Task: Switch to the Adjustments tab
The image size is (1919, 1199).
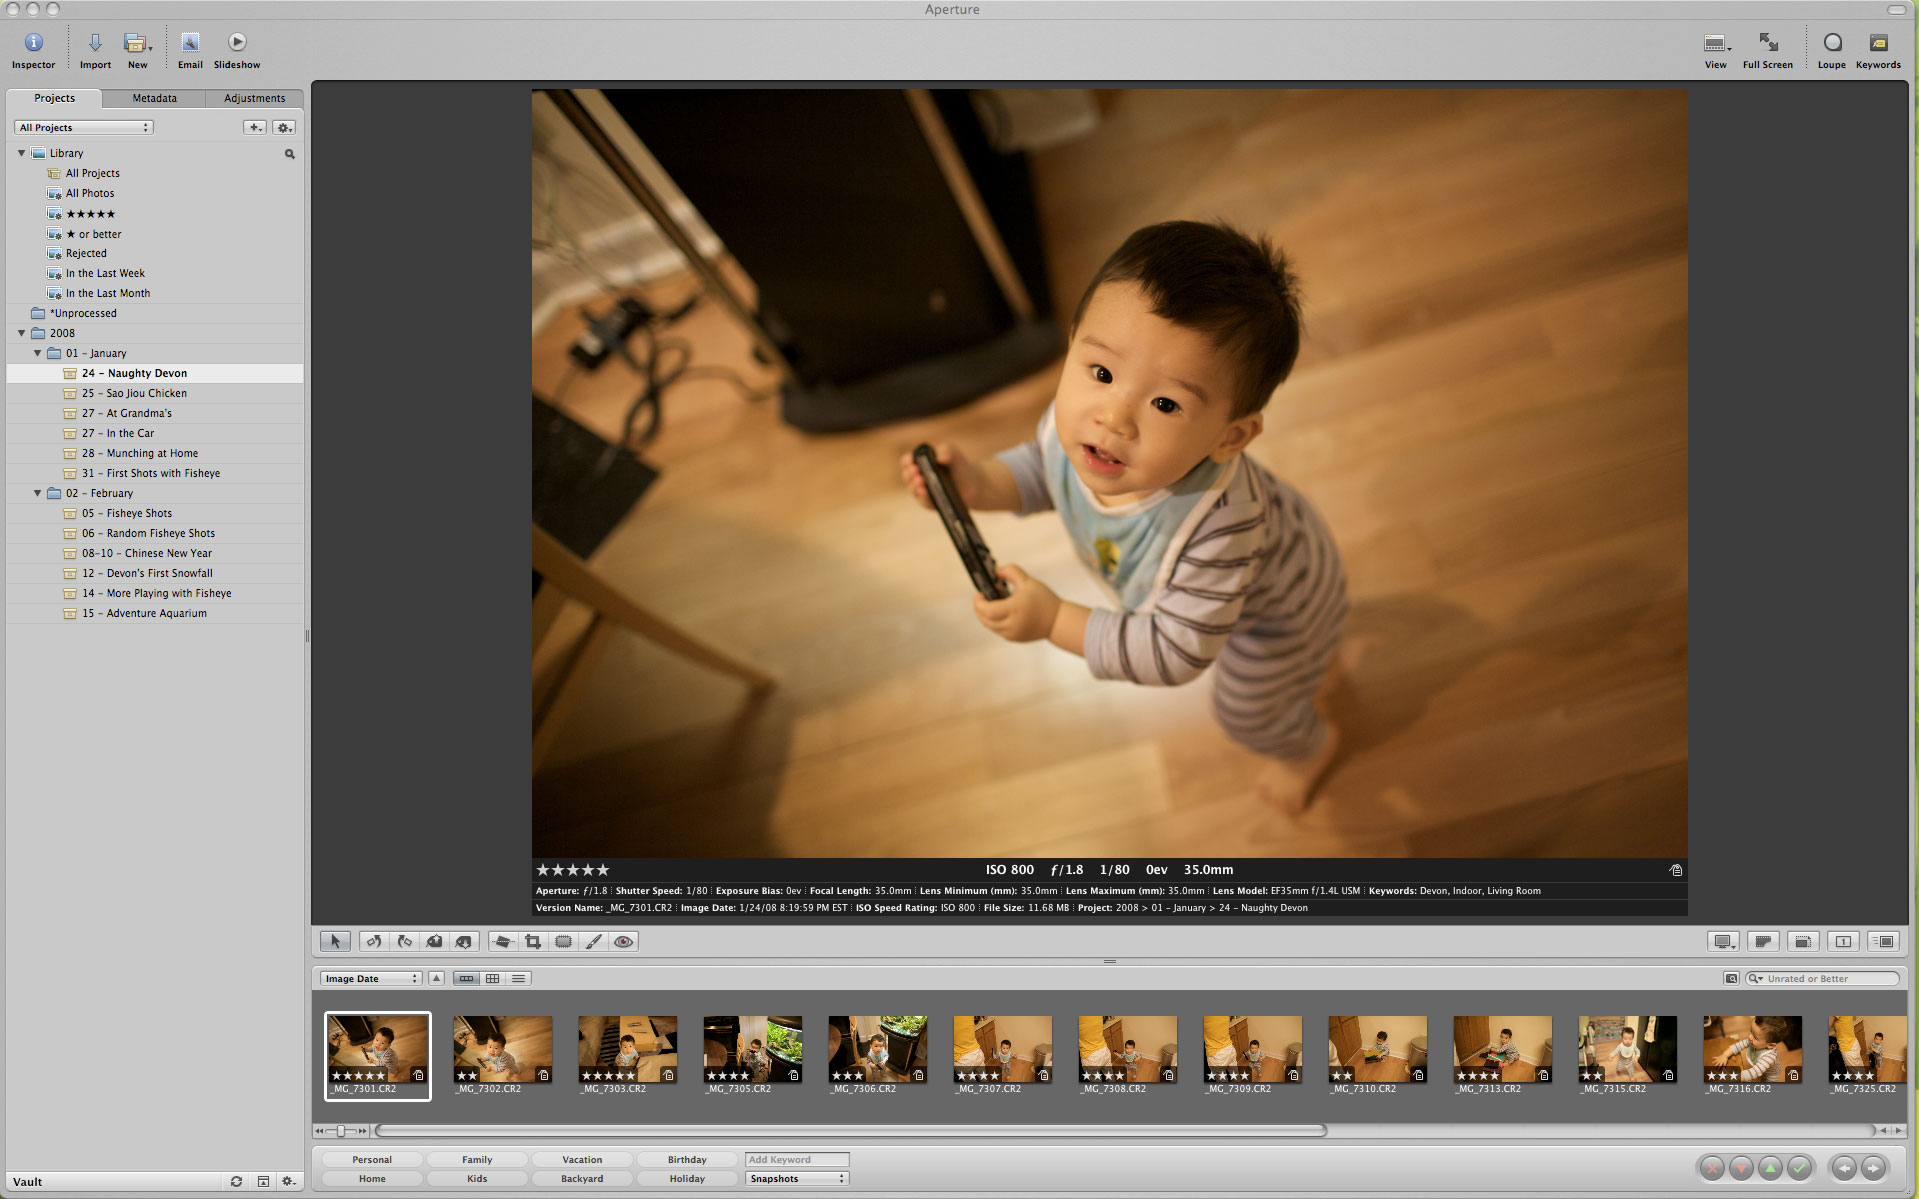Action: [254, 98]
